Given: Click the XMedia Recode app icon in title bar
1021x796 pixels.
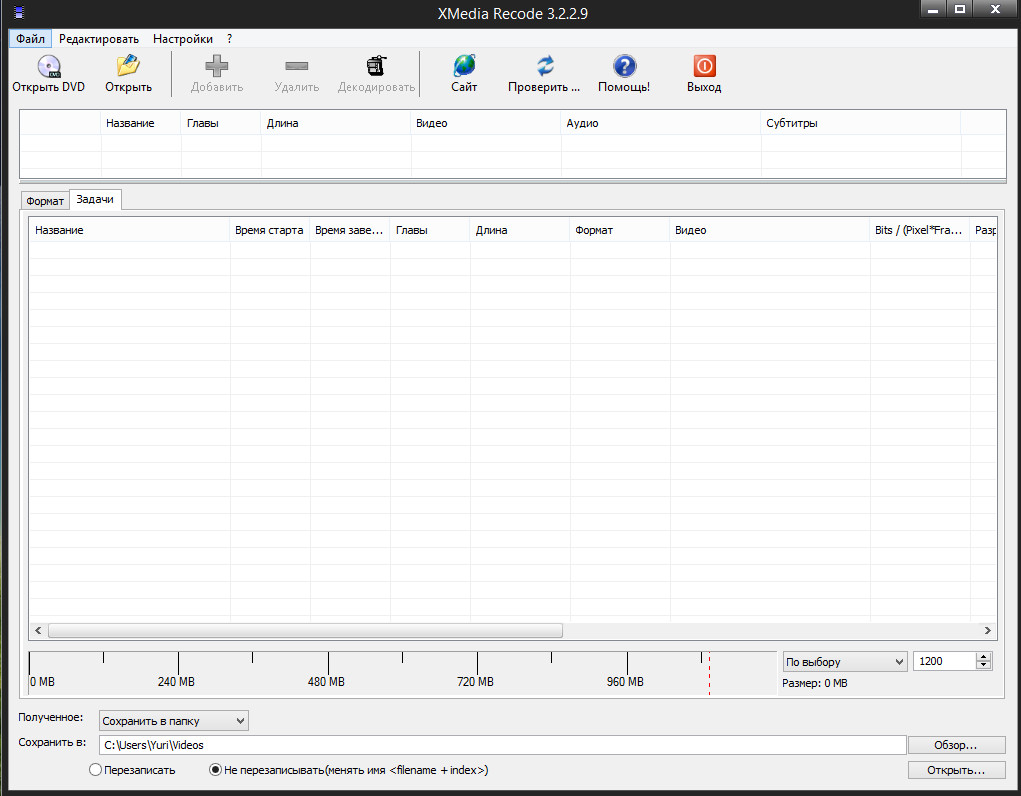Looking at the screenshot, I should click(x=19, y=12).
